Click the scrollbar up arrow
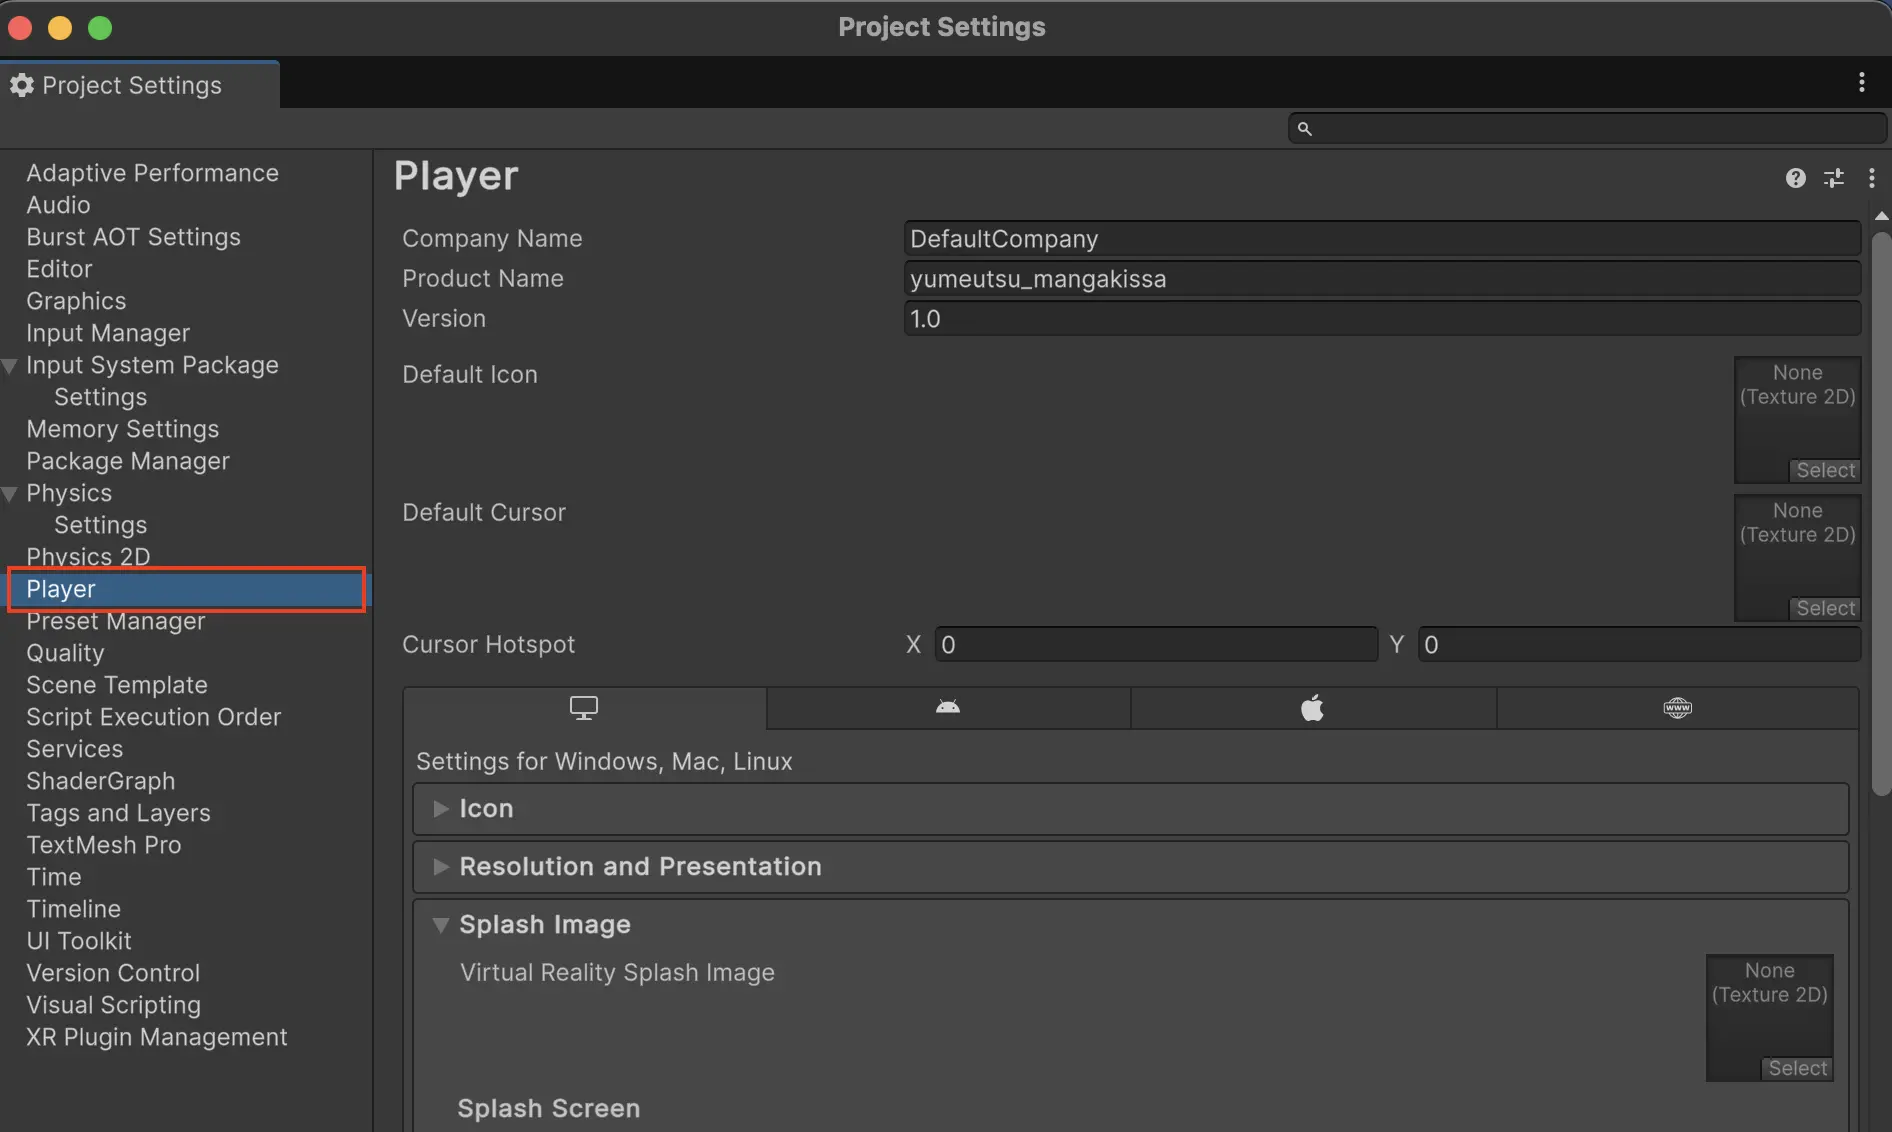Image resolution: width=1892 pixels, height=1132 pixels. (1881, 216)
